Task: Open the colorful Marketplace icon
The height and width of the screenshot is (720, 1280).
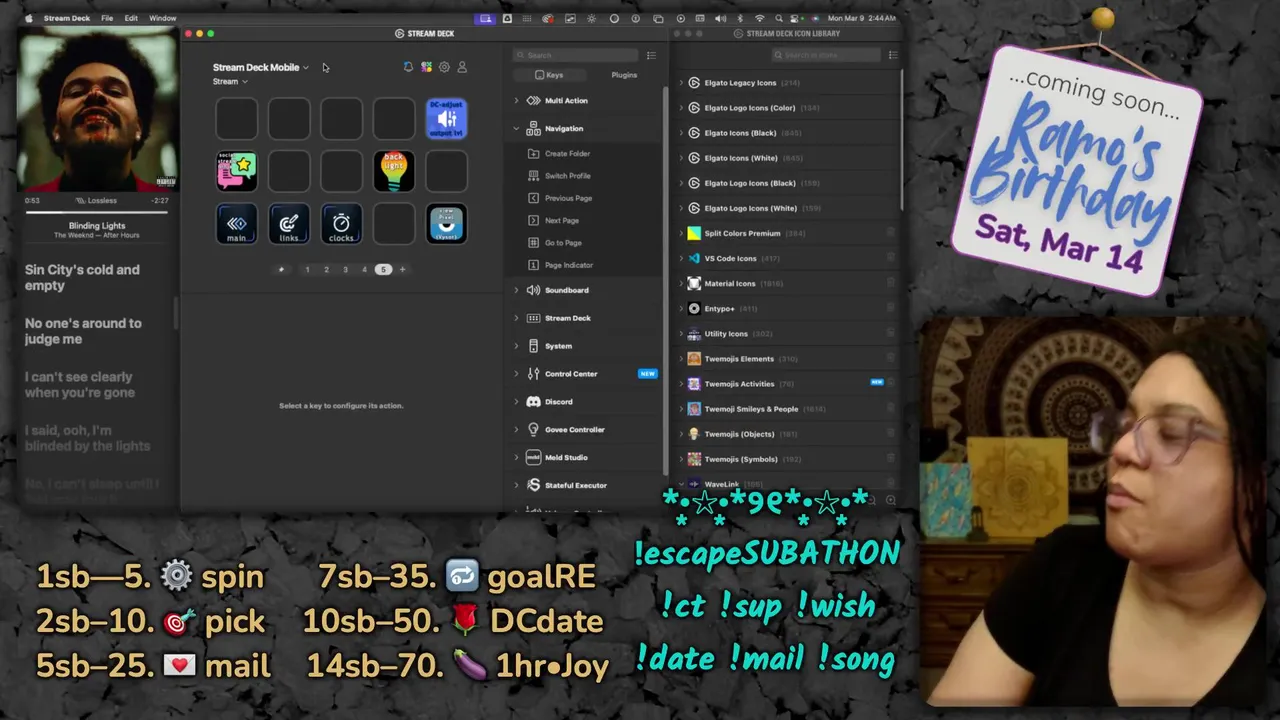Action: [426, 67]
